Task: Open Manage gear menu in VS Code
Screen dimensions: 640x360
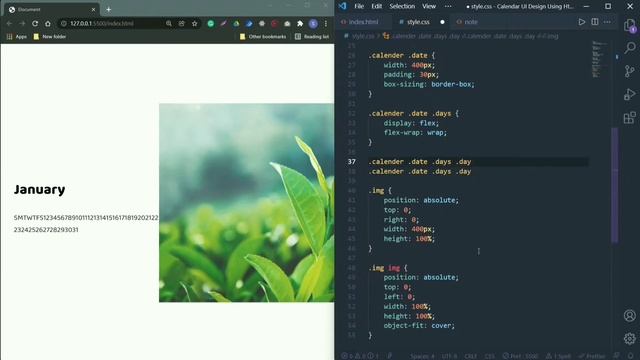Action: point(630,338)
